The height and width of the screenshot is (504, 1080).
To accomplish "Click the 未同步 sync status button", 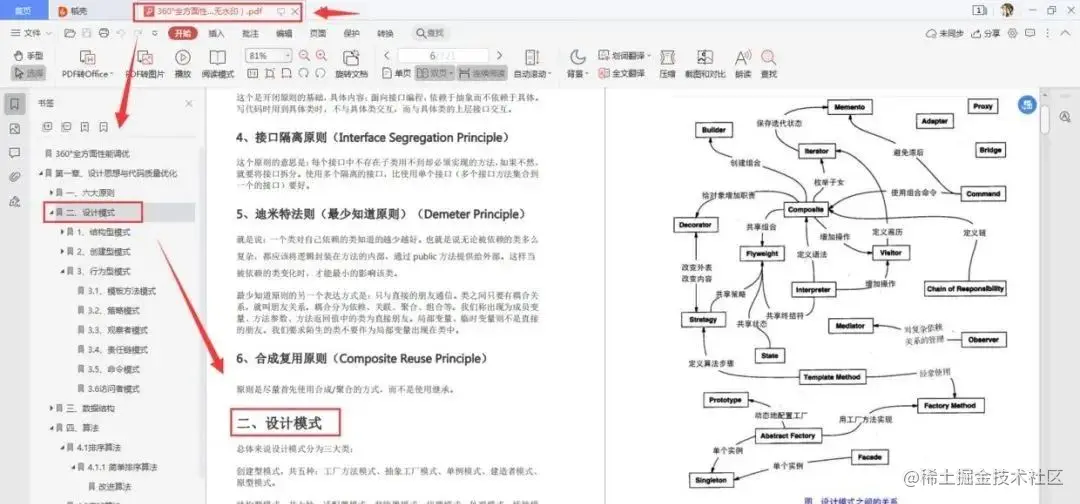I will point(945,33).
